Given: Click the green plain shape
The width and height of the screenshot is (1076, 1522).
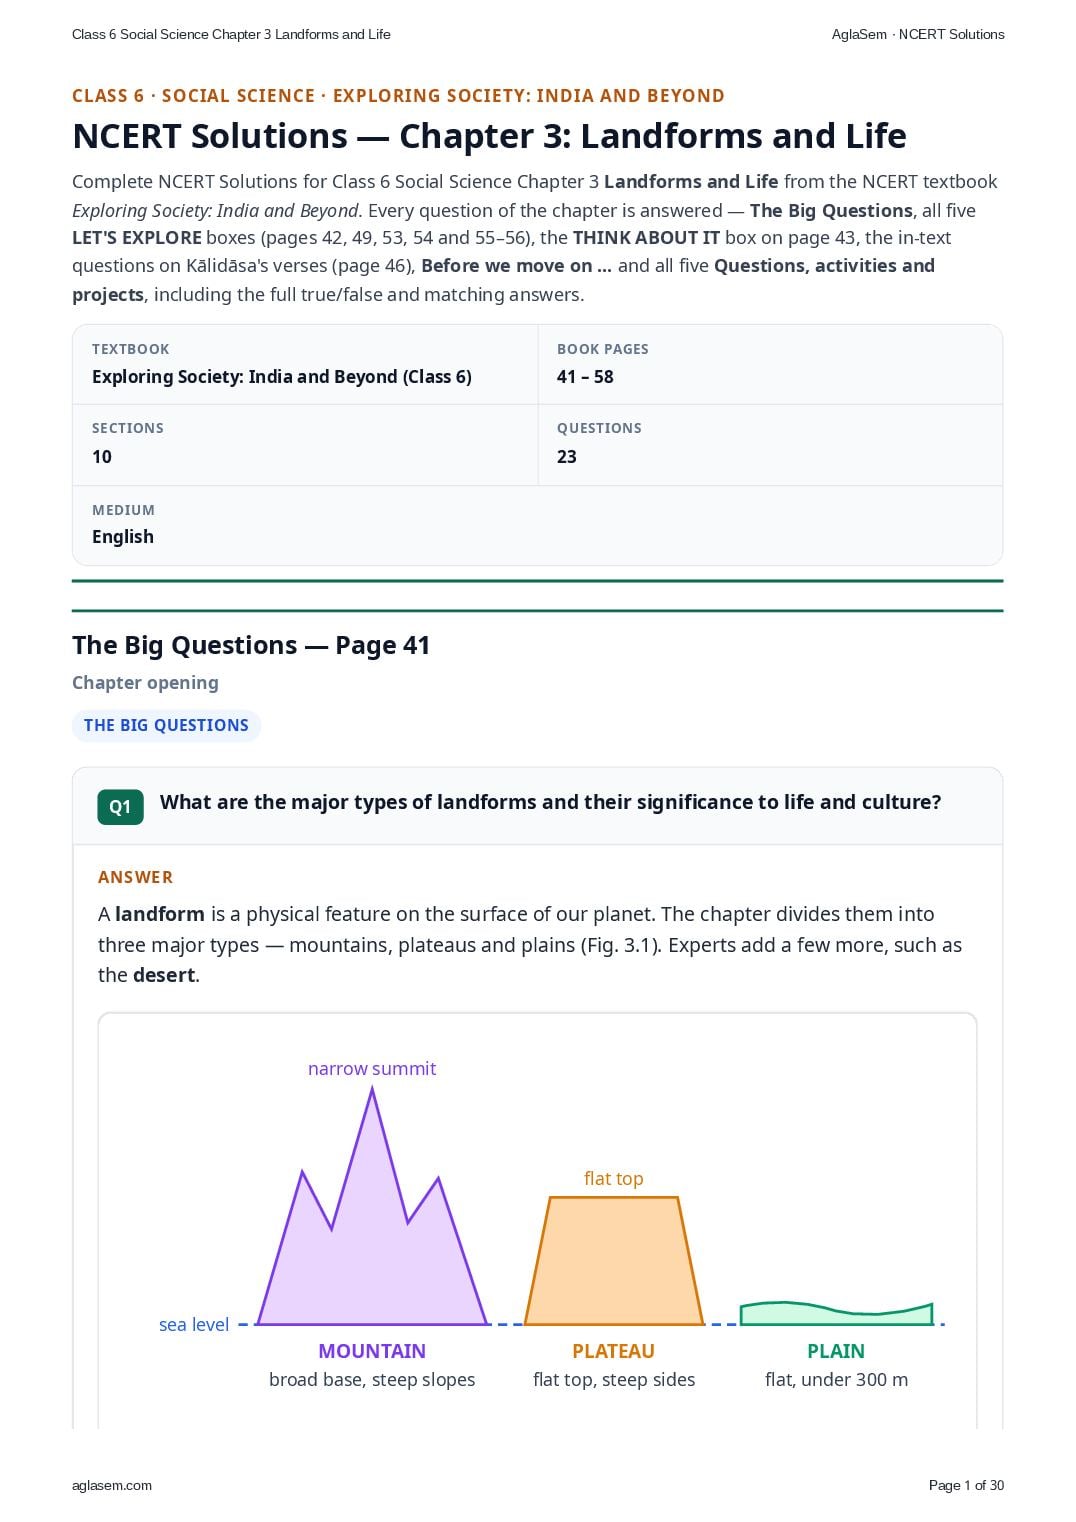Looking at the screenshot, I should (836, 1314).
